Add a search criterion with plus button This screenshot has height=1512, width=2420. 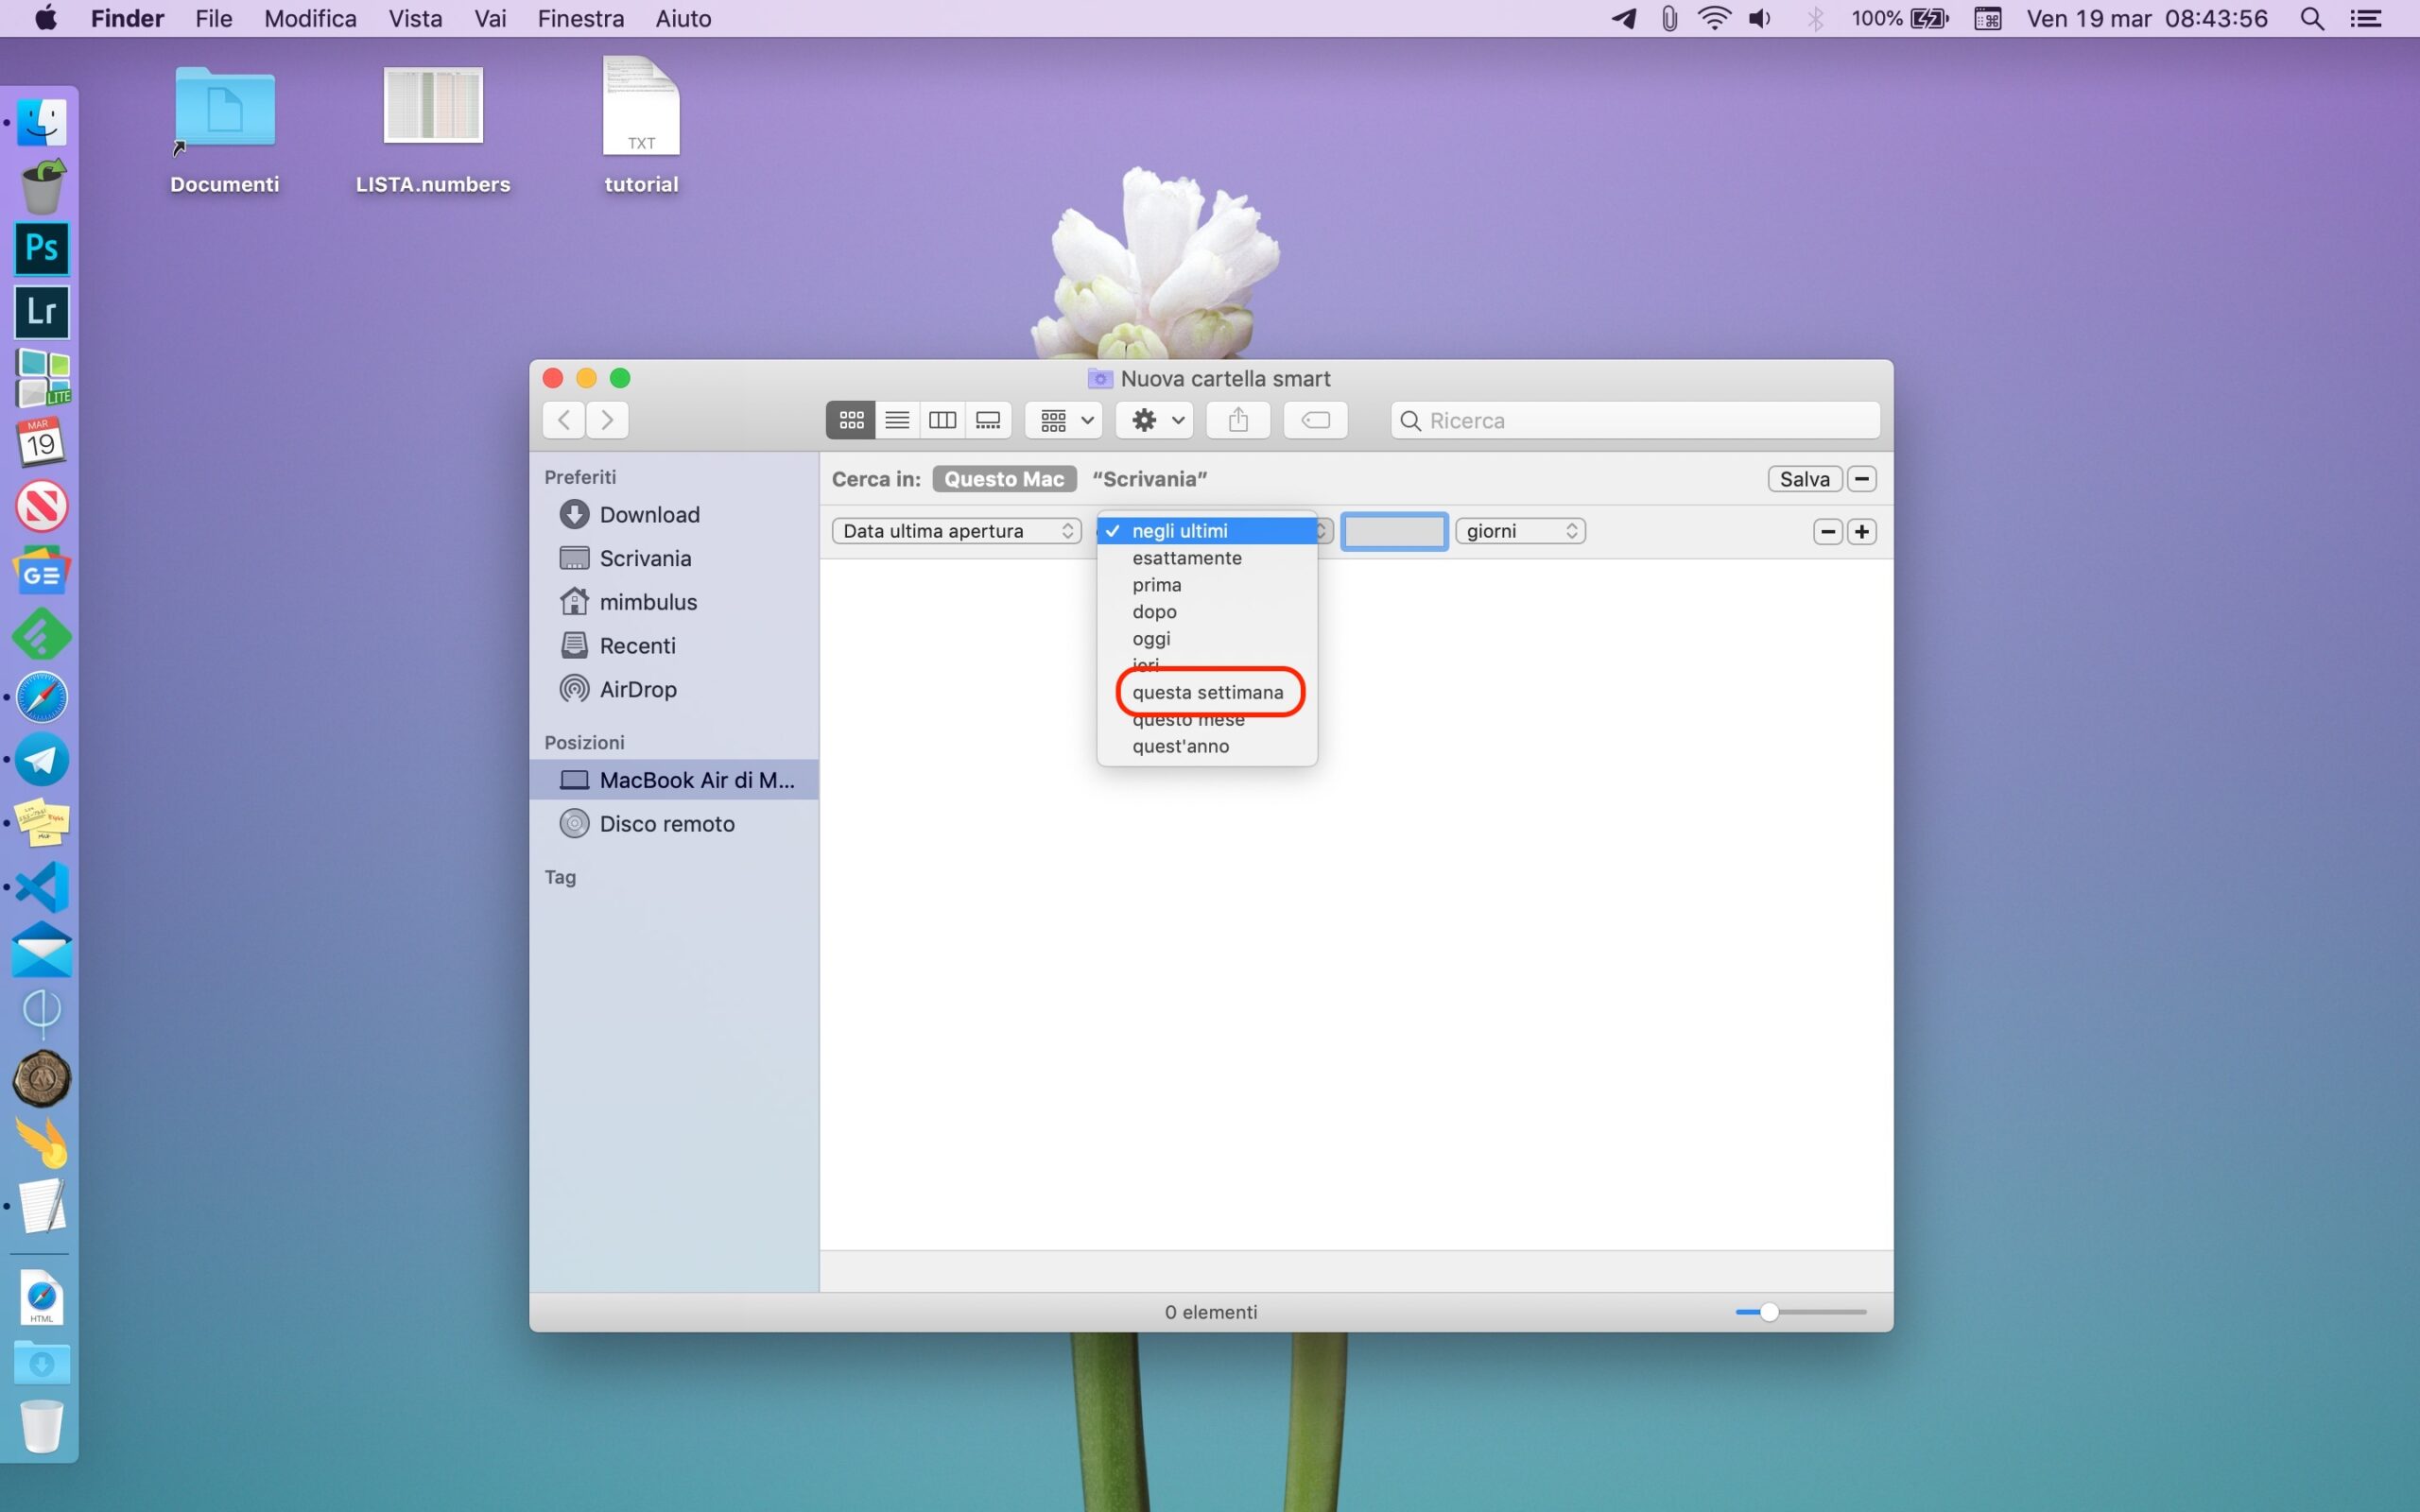pyautogui.click(x=1861, y=531)
